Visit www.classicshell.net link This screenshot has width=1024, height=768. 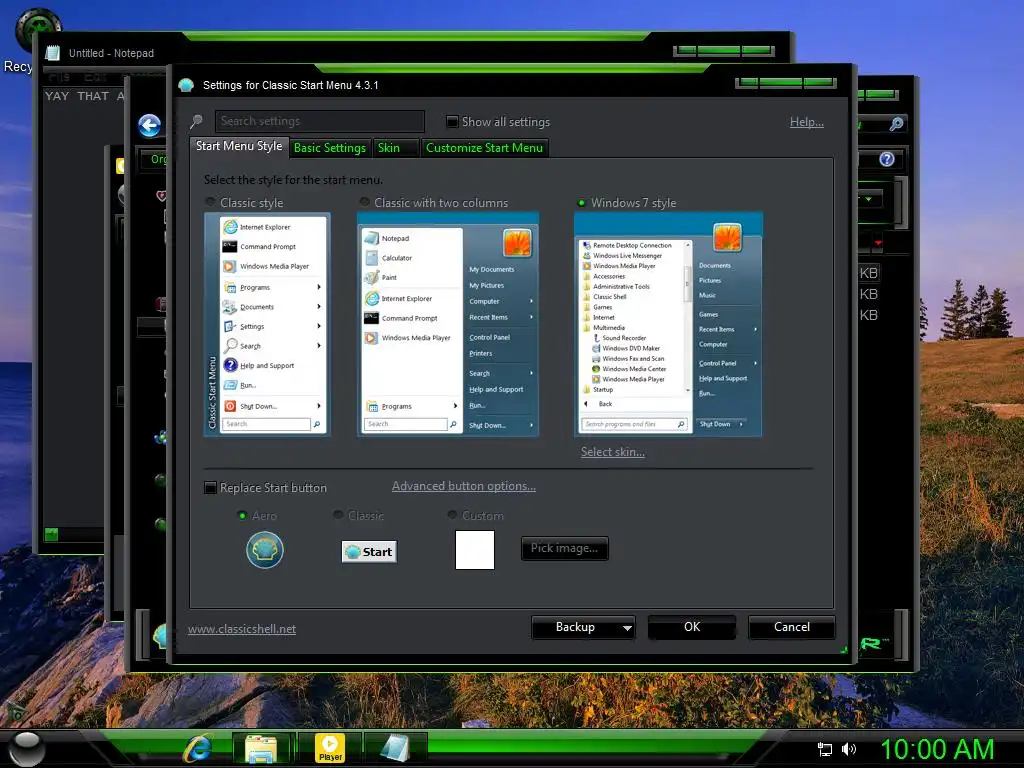242,629
